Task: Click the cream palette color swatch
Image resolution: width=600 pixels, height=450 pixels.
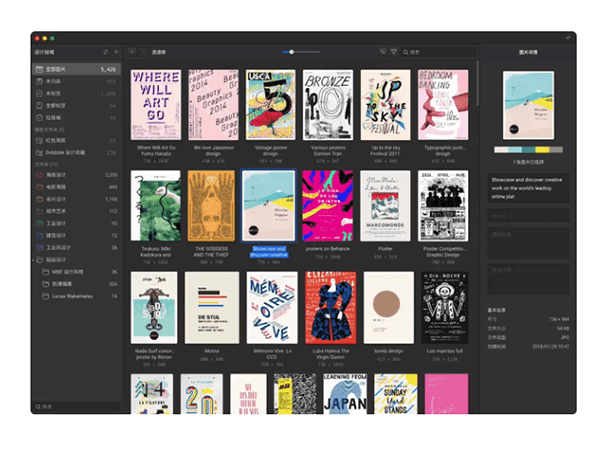Action: [x=501, y=150]
